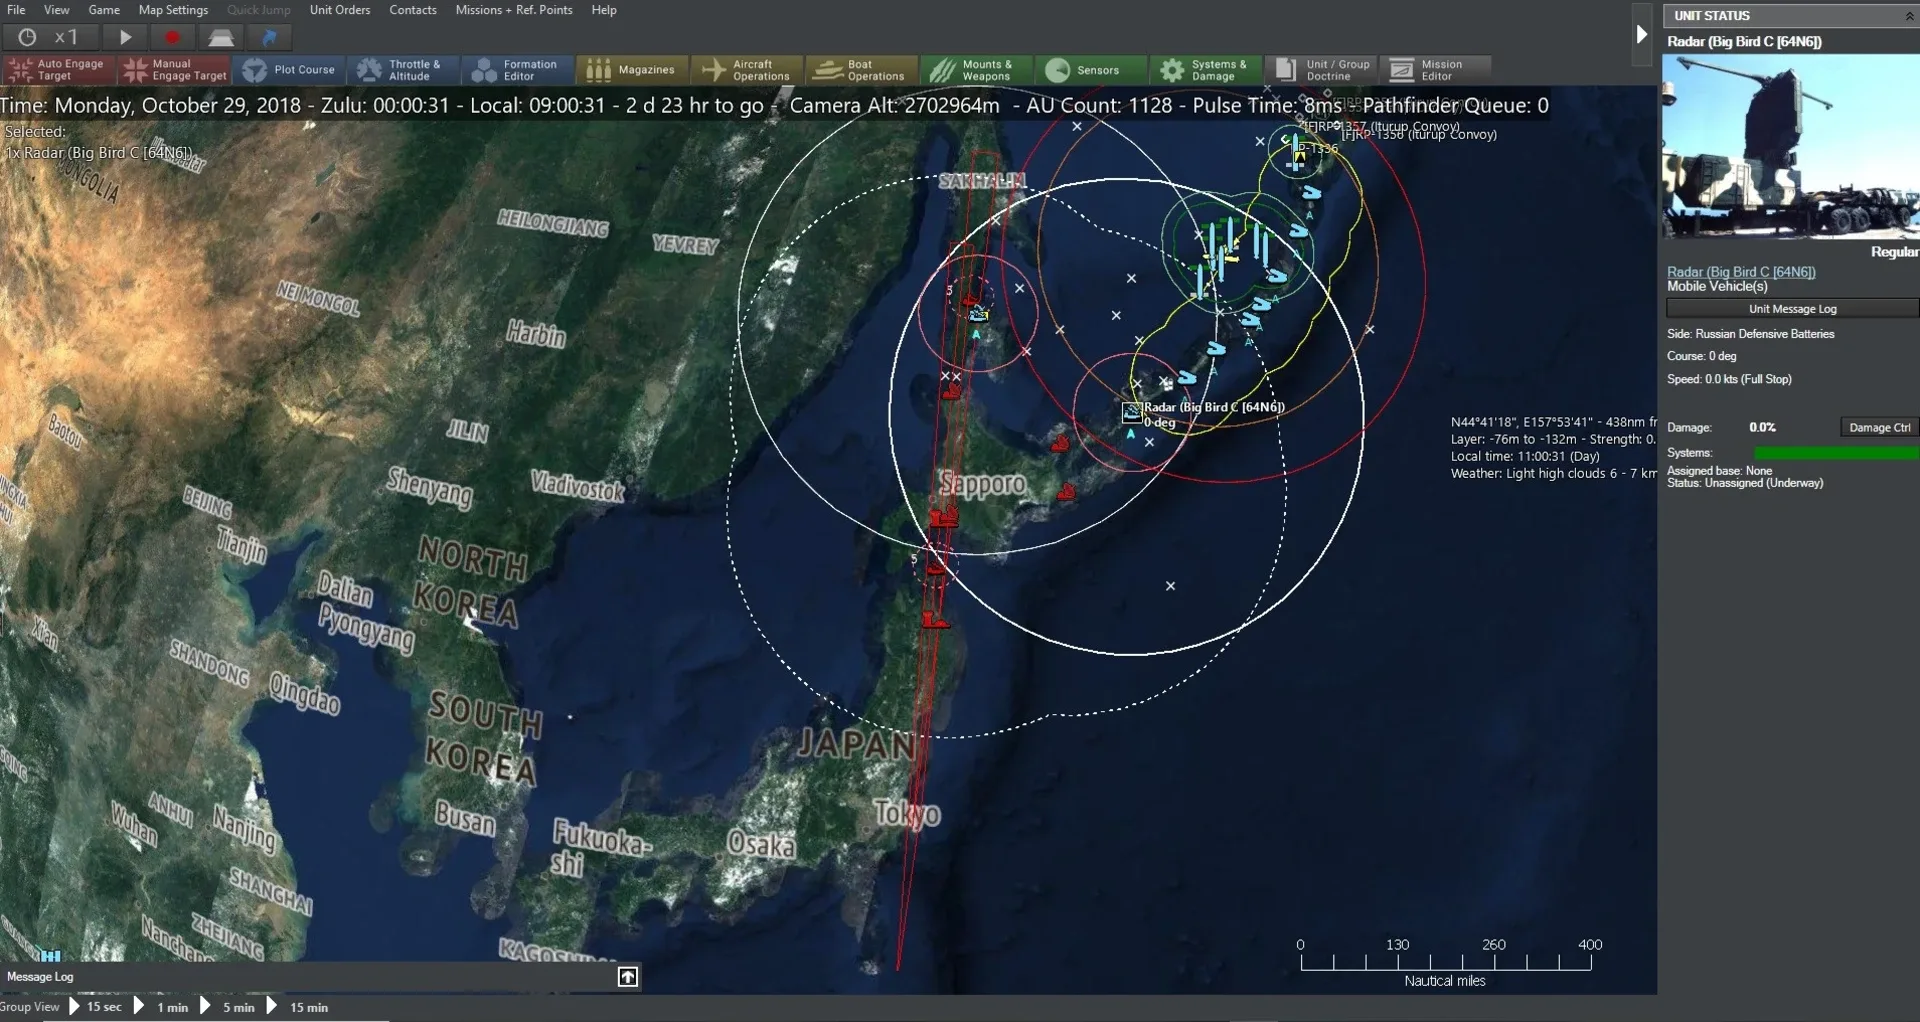Switch time step to 15 min
The image size is (1920, 1022).
[x=307, y=1007]
